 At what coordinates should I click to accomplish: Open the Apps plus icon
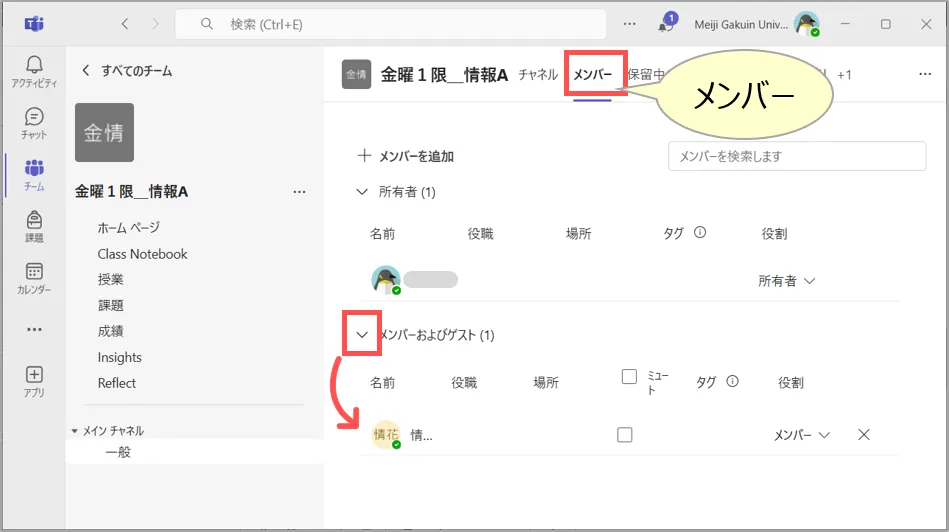click(34, 381)
